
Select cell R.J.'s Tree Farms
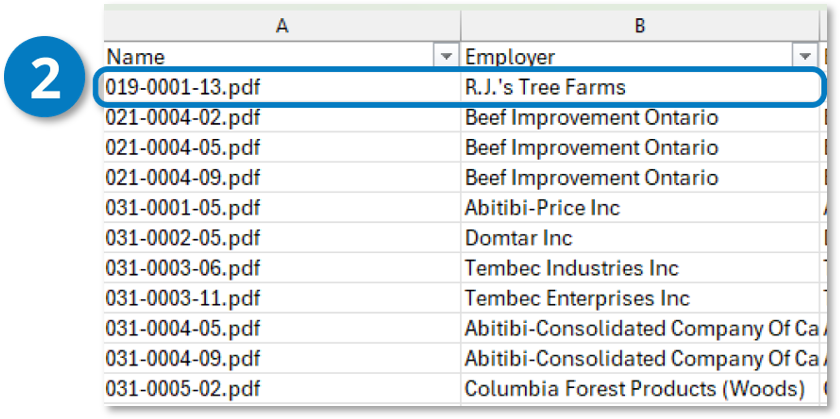tap(640, 87)
